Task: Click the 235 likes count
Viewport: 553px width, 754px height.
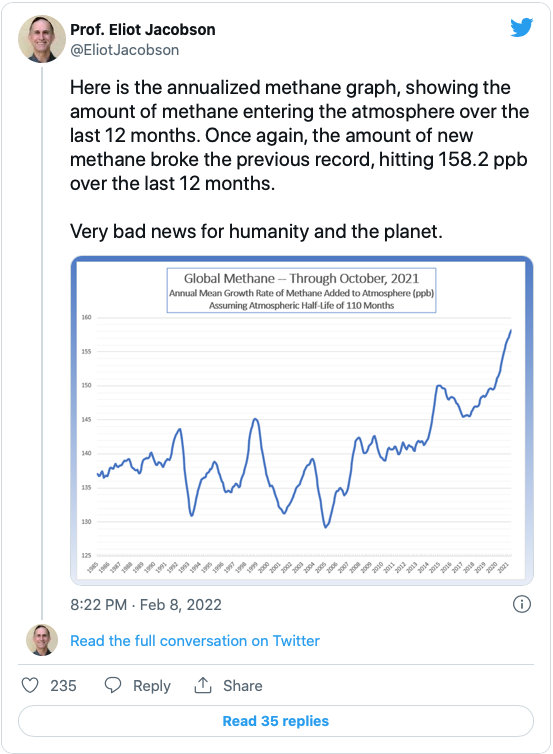Action: pyautogui.click(x=63, y=686)
